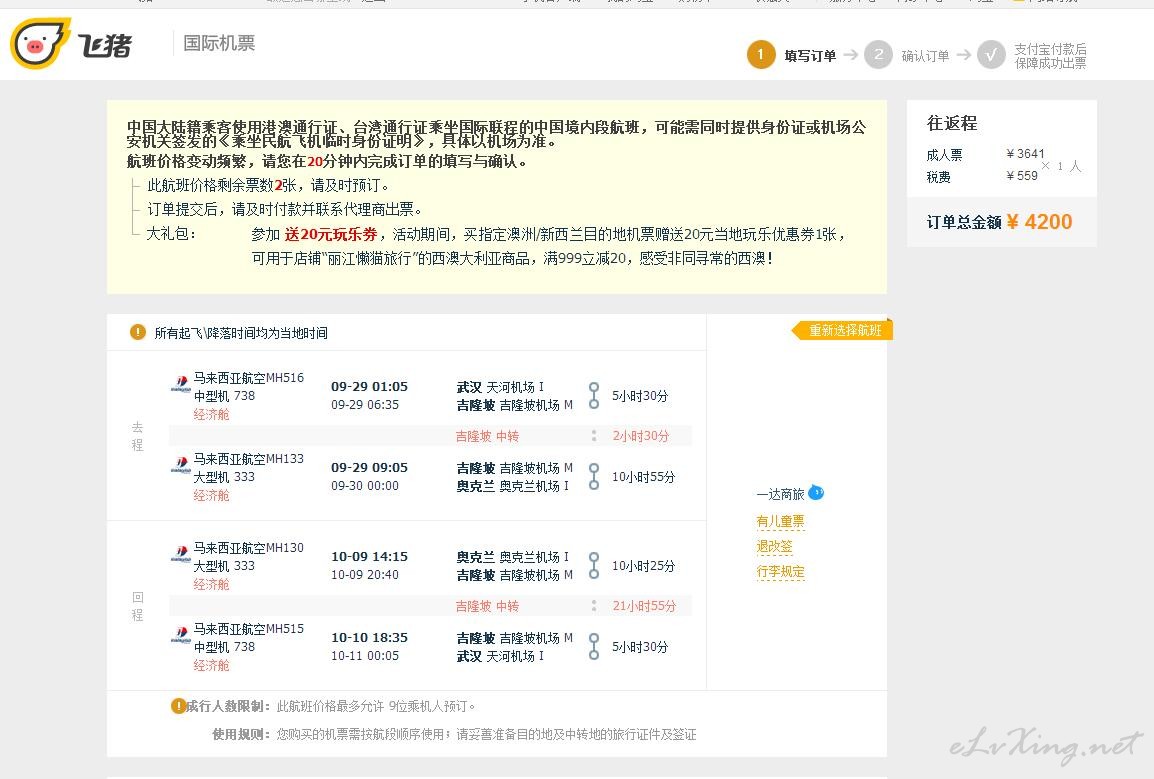
Task: Click the order total ¥4200
Action: click(1039, 222)
